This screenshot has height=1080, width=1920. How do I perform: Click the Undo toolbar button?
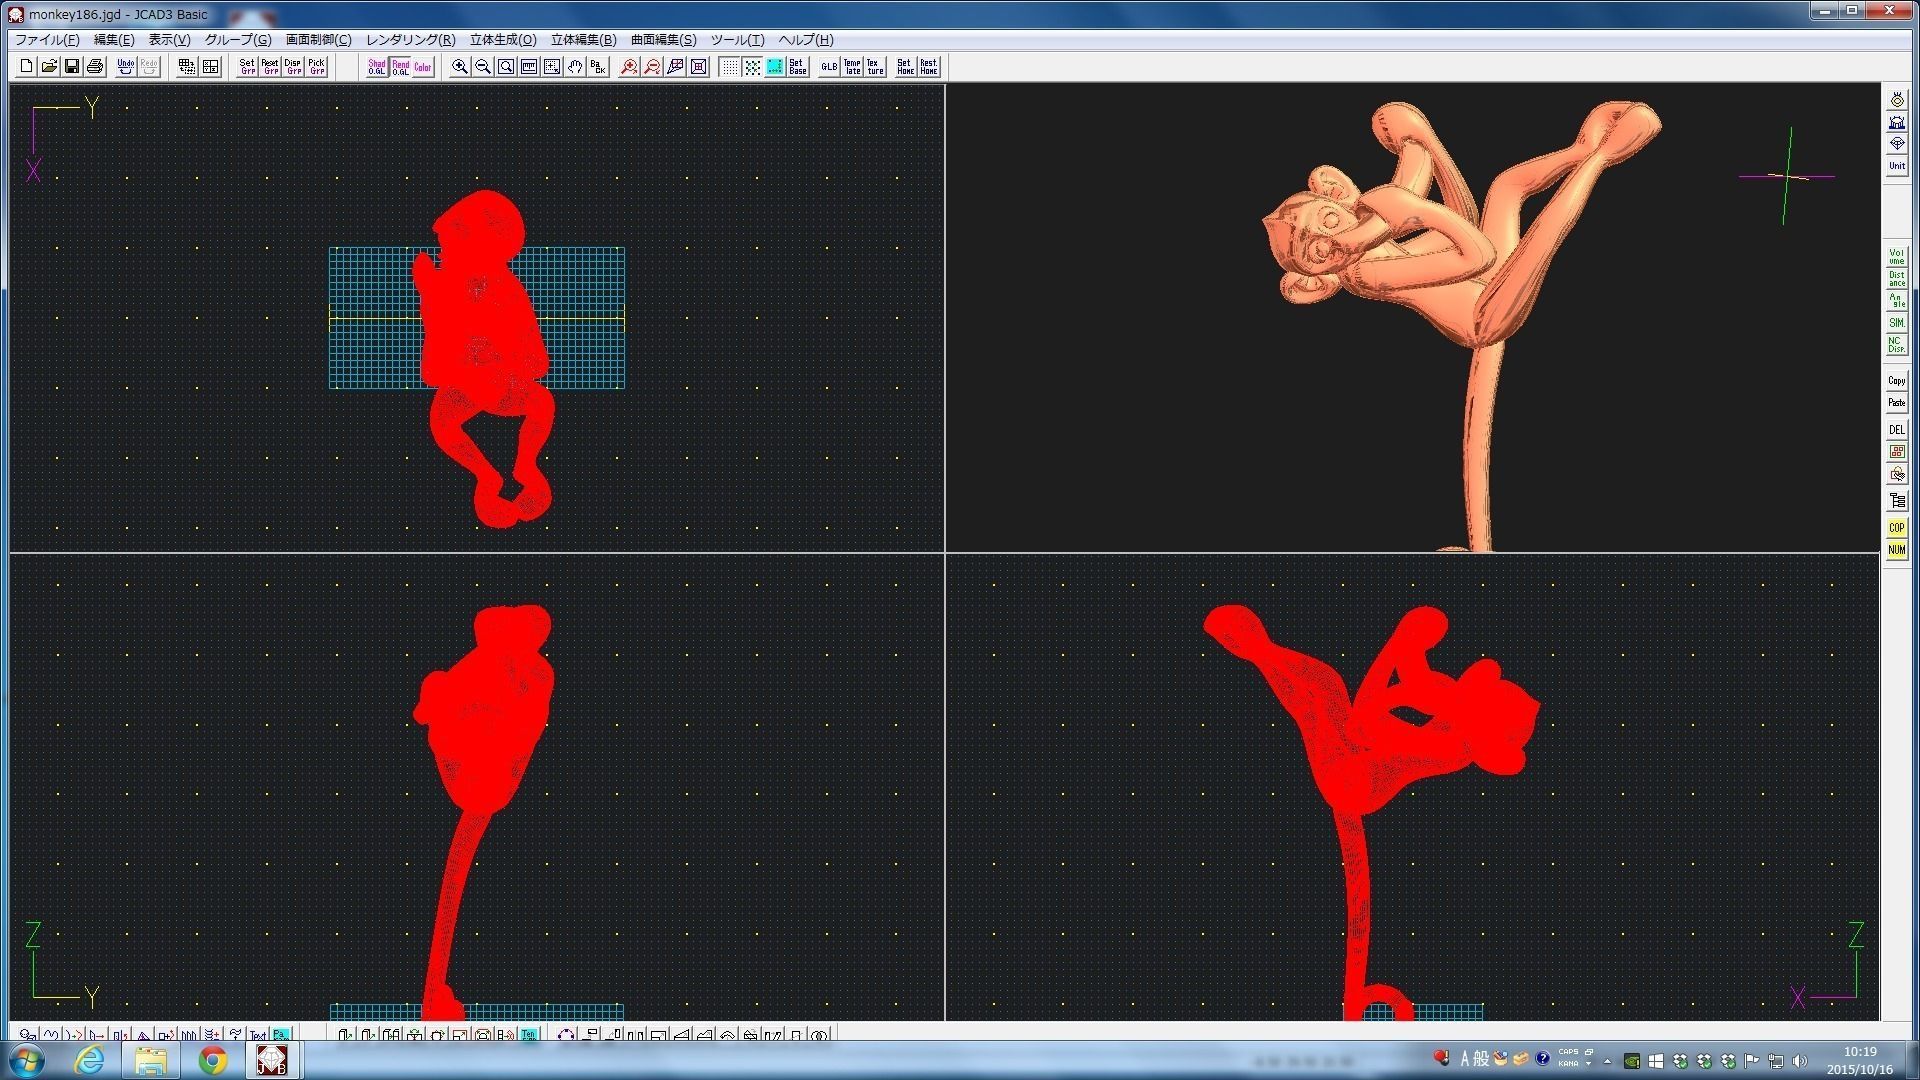click(125, 67)
